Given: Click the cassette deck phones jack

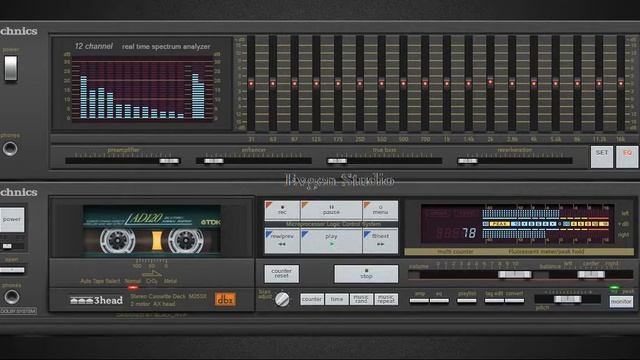Looking at the screenshot, I should click(11, 297).
